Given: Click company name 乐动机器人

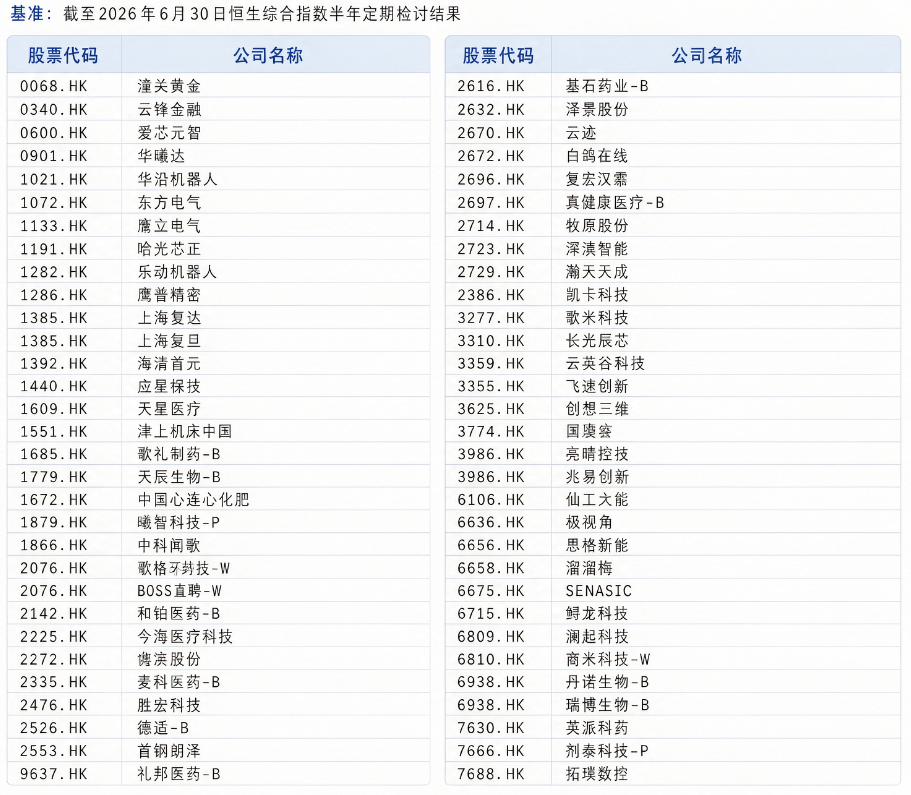Looking at the screenshot, I should click(x=177, y=272).
